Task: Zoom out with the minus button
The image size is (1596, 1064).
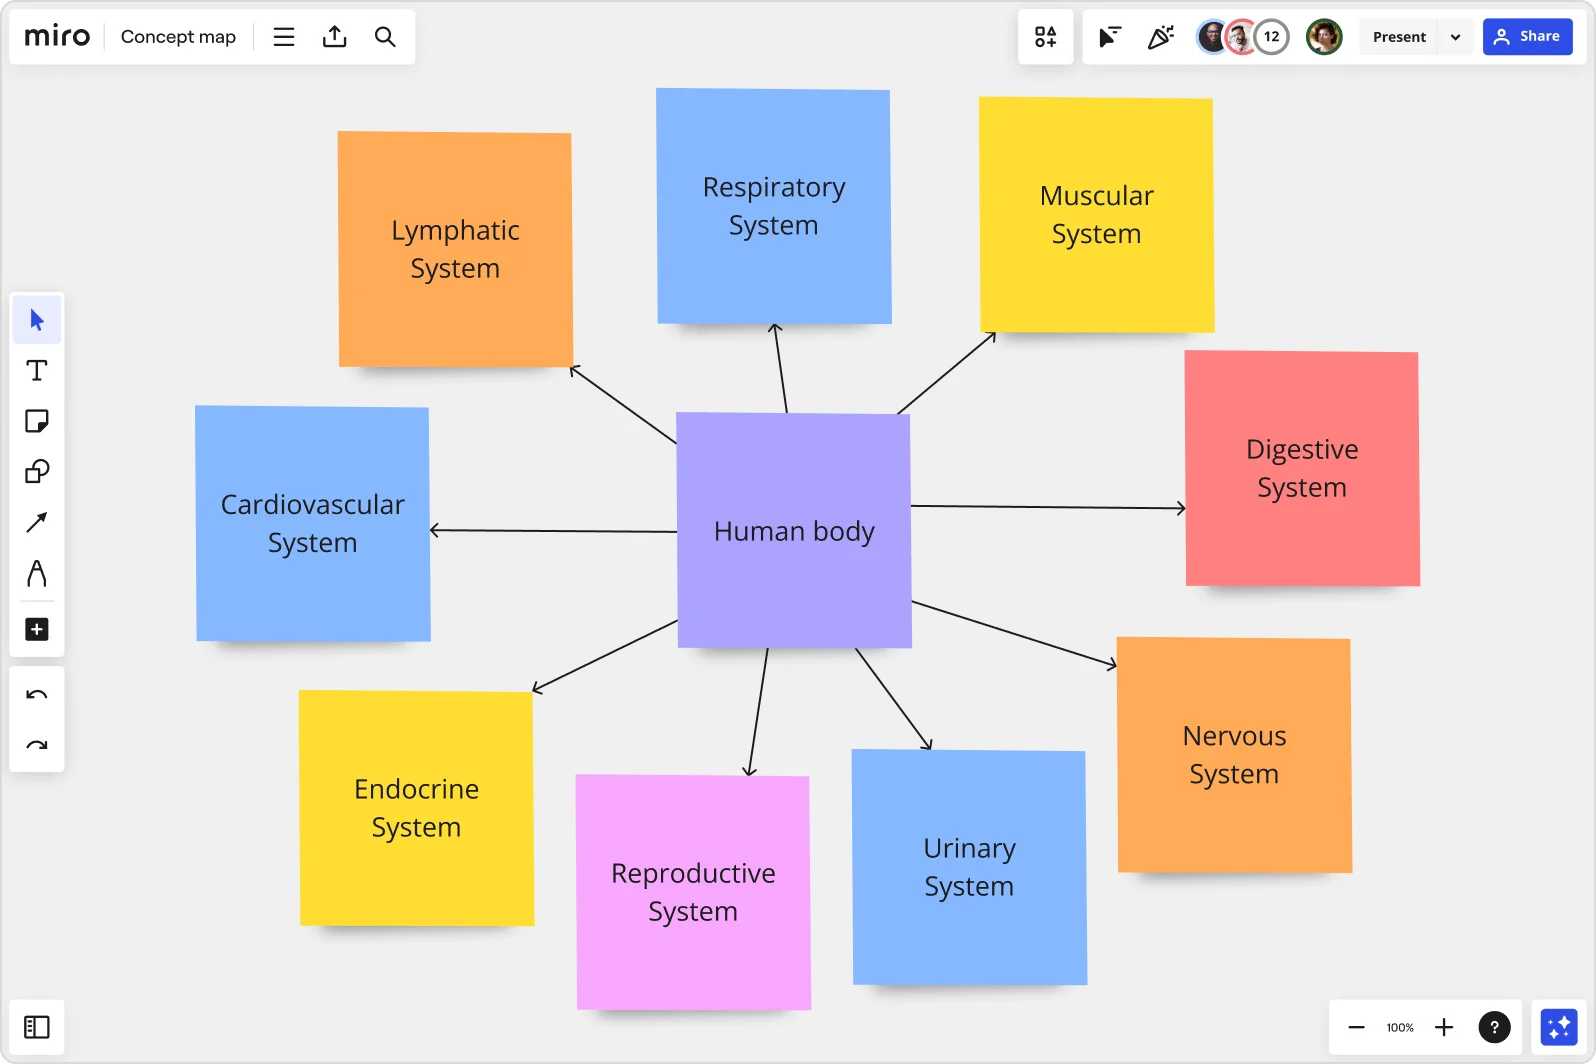Action: [1356, 1027]
